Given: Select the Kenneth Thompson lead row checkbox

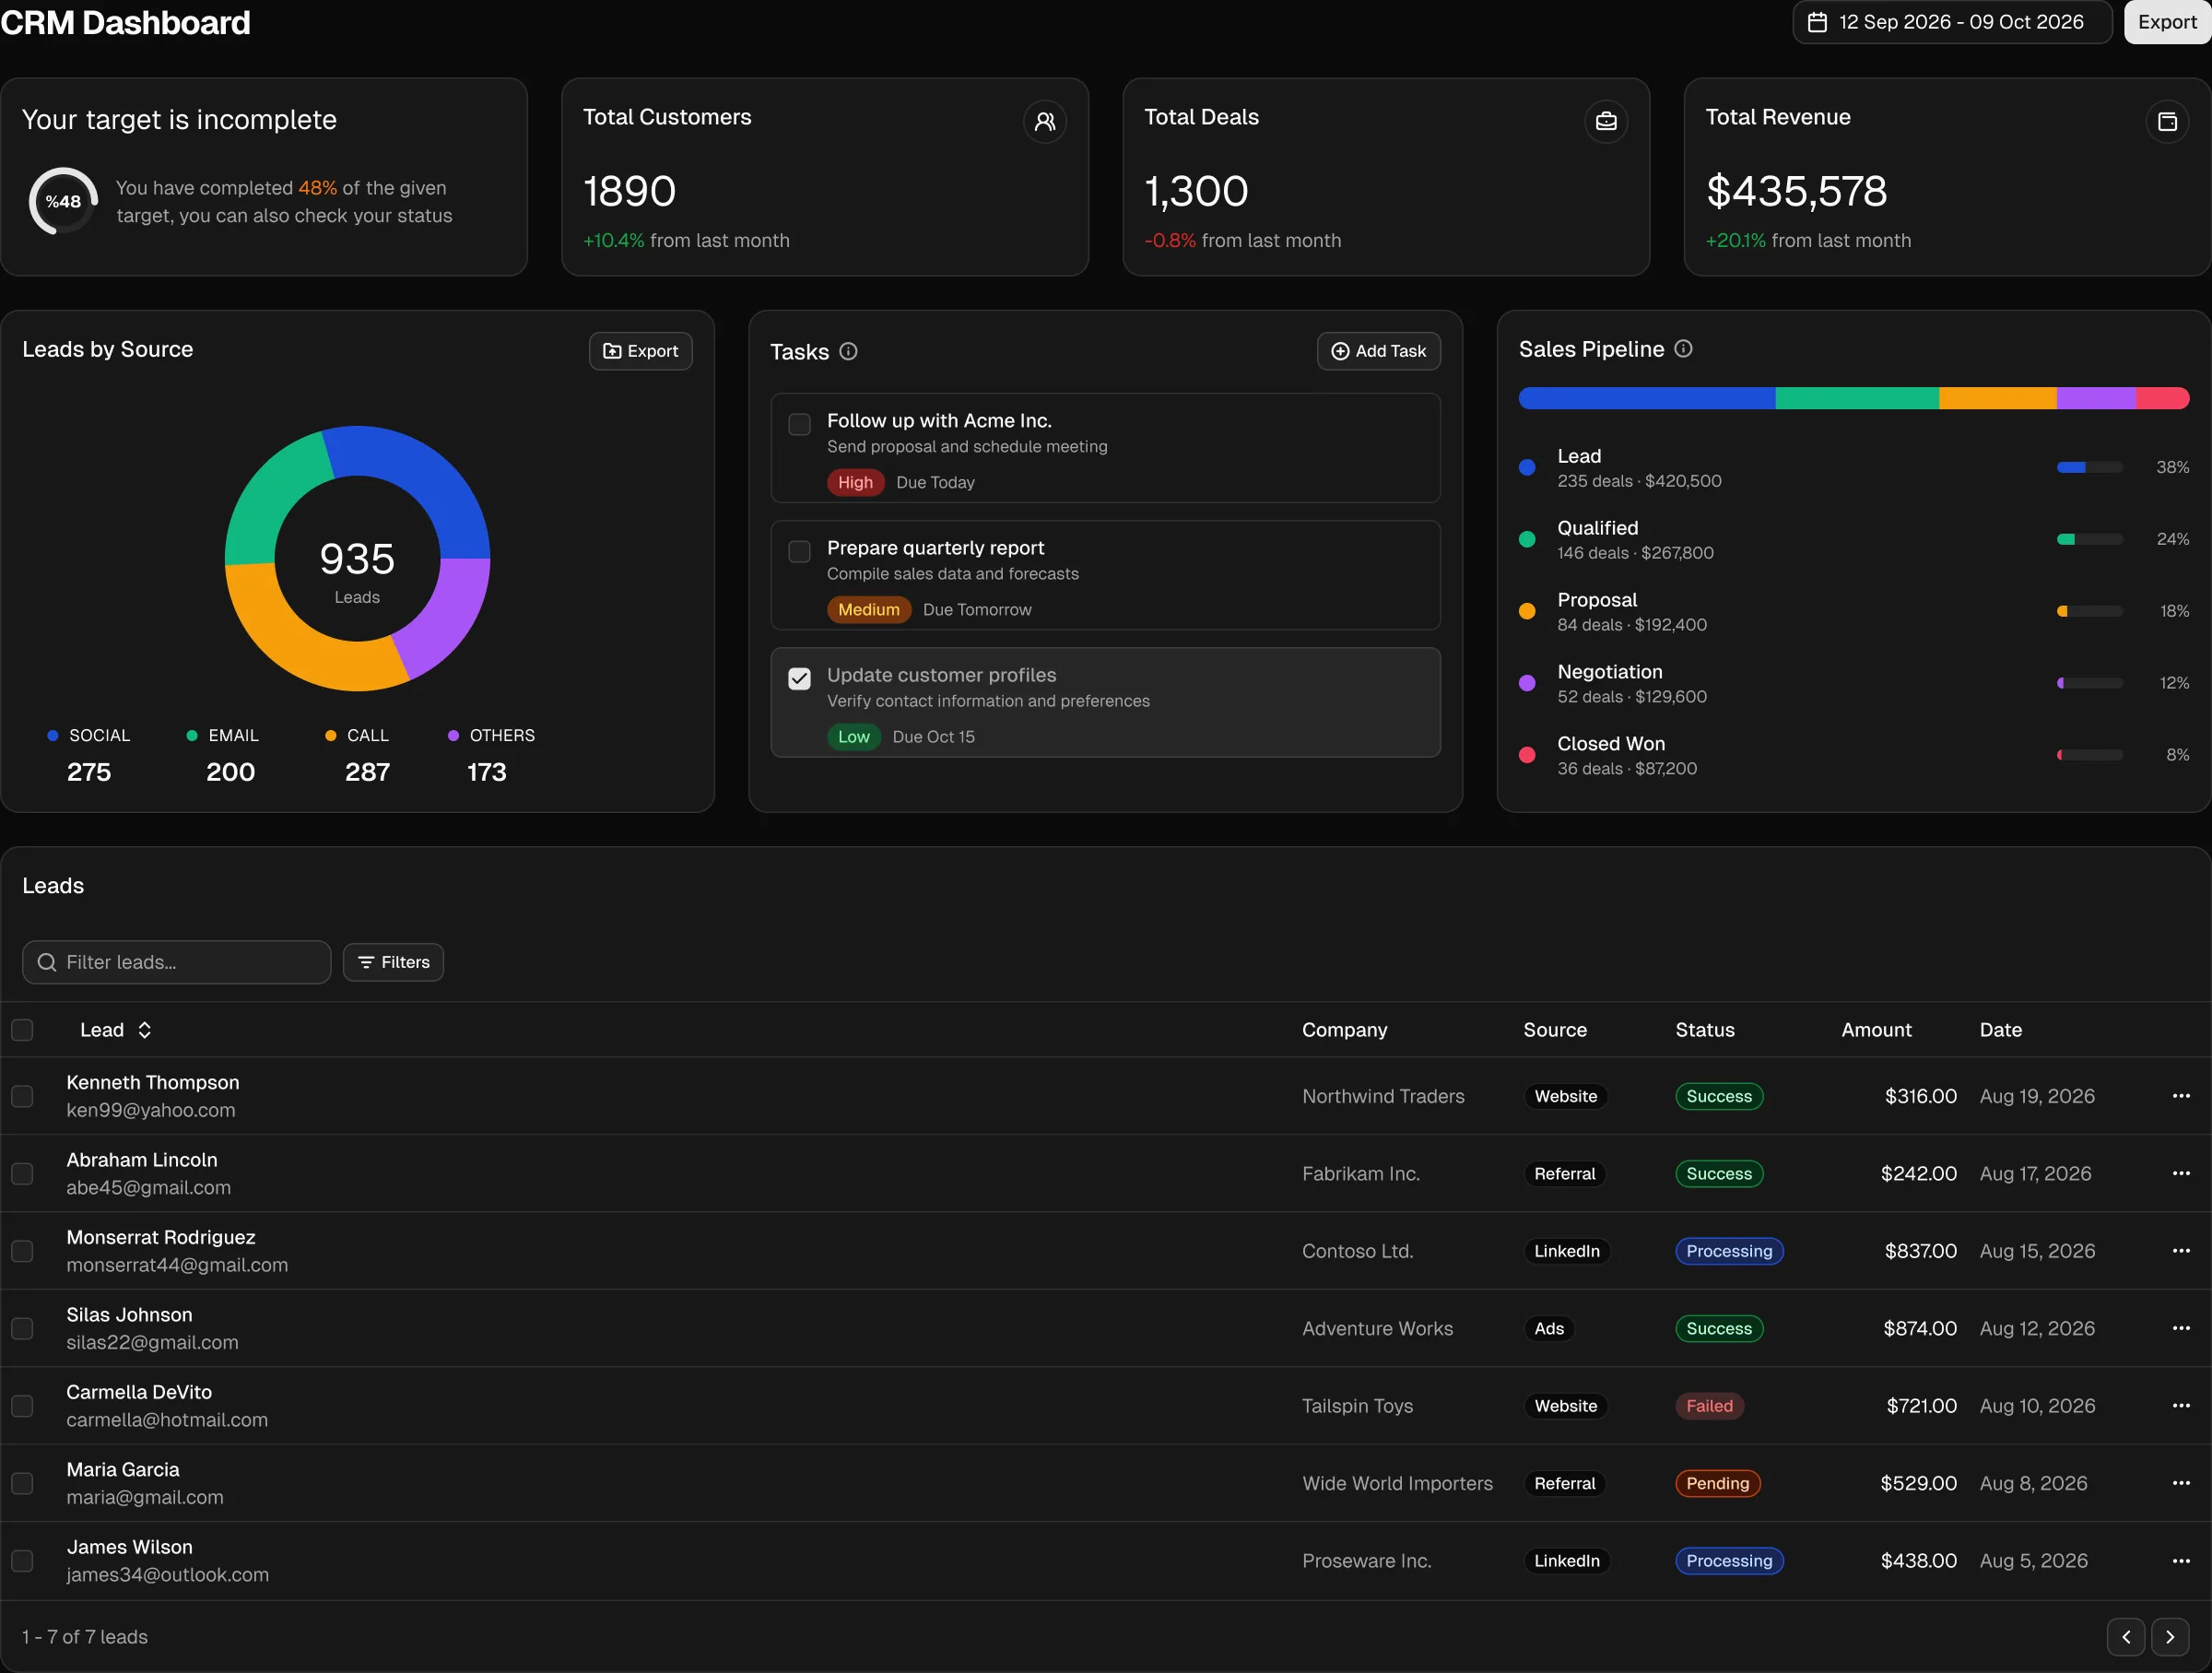Looking at the screenshot, I should [x=22, y=1096].
